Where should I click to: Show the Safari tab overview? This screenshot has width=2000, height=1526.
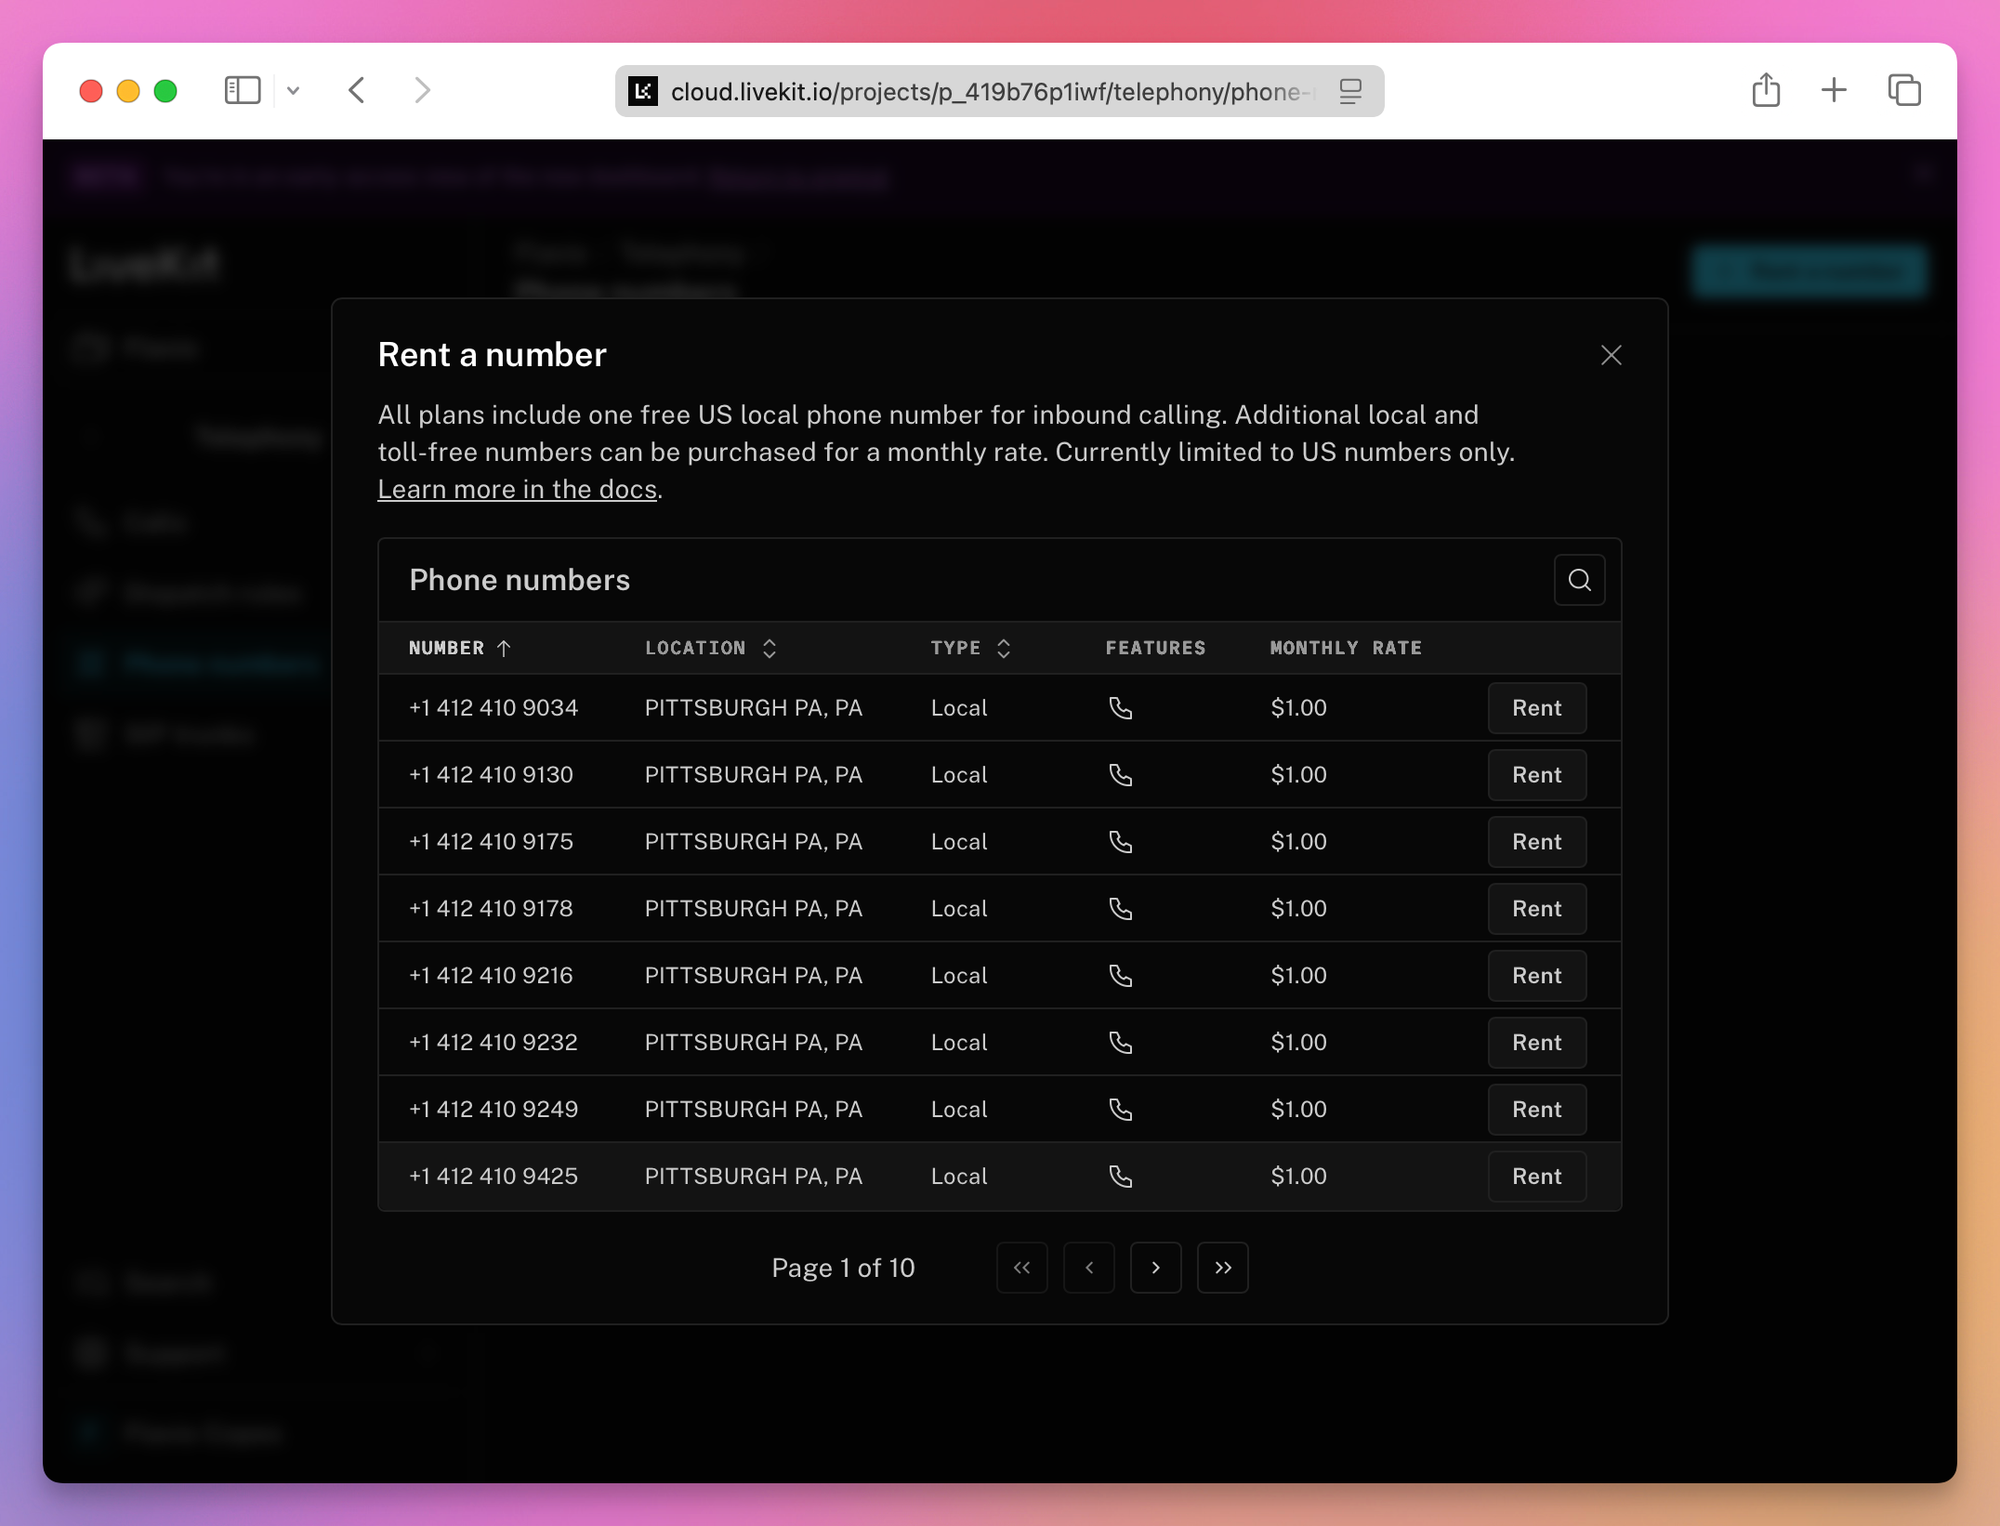tap(1904, 90)
